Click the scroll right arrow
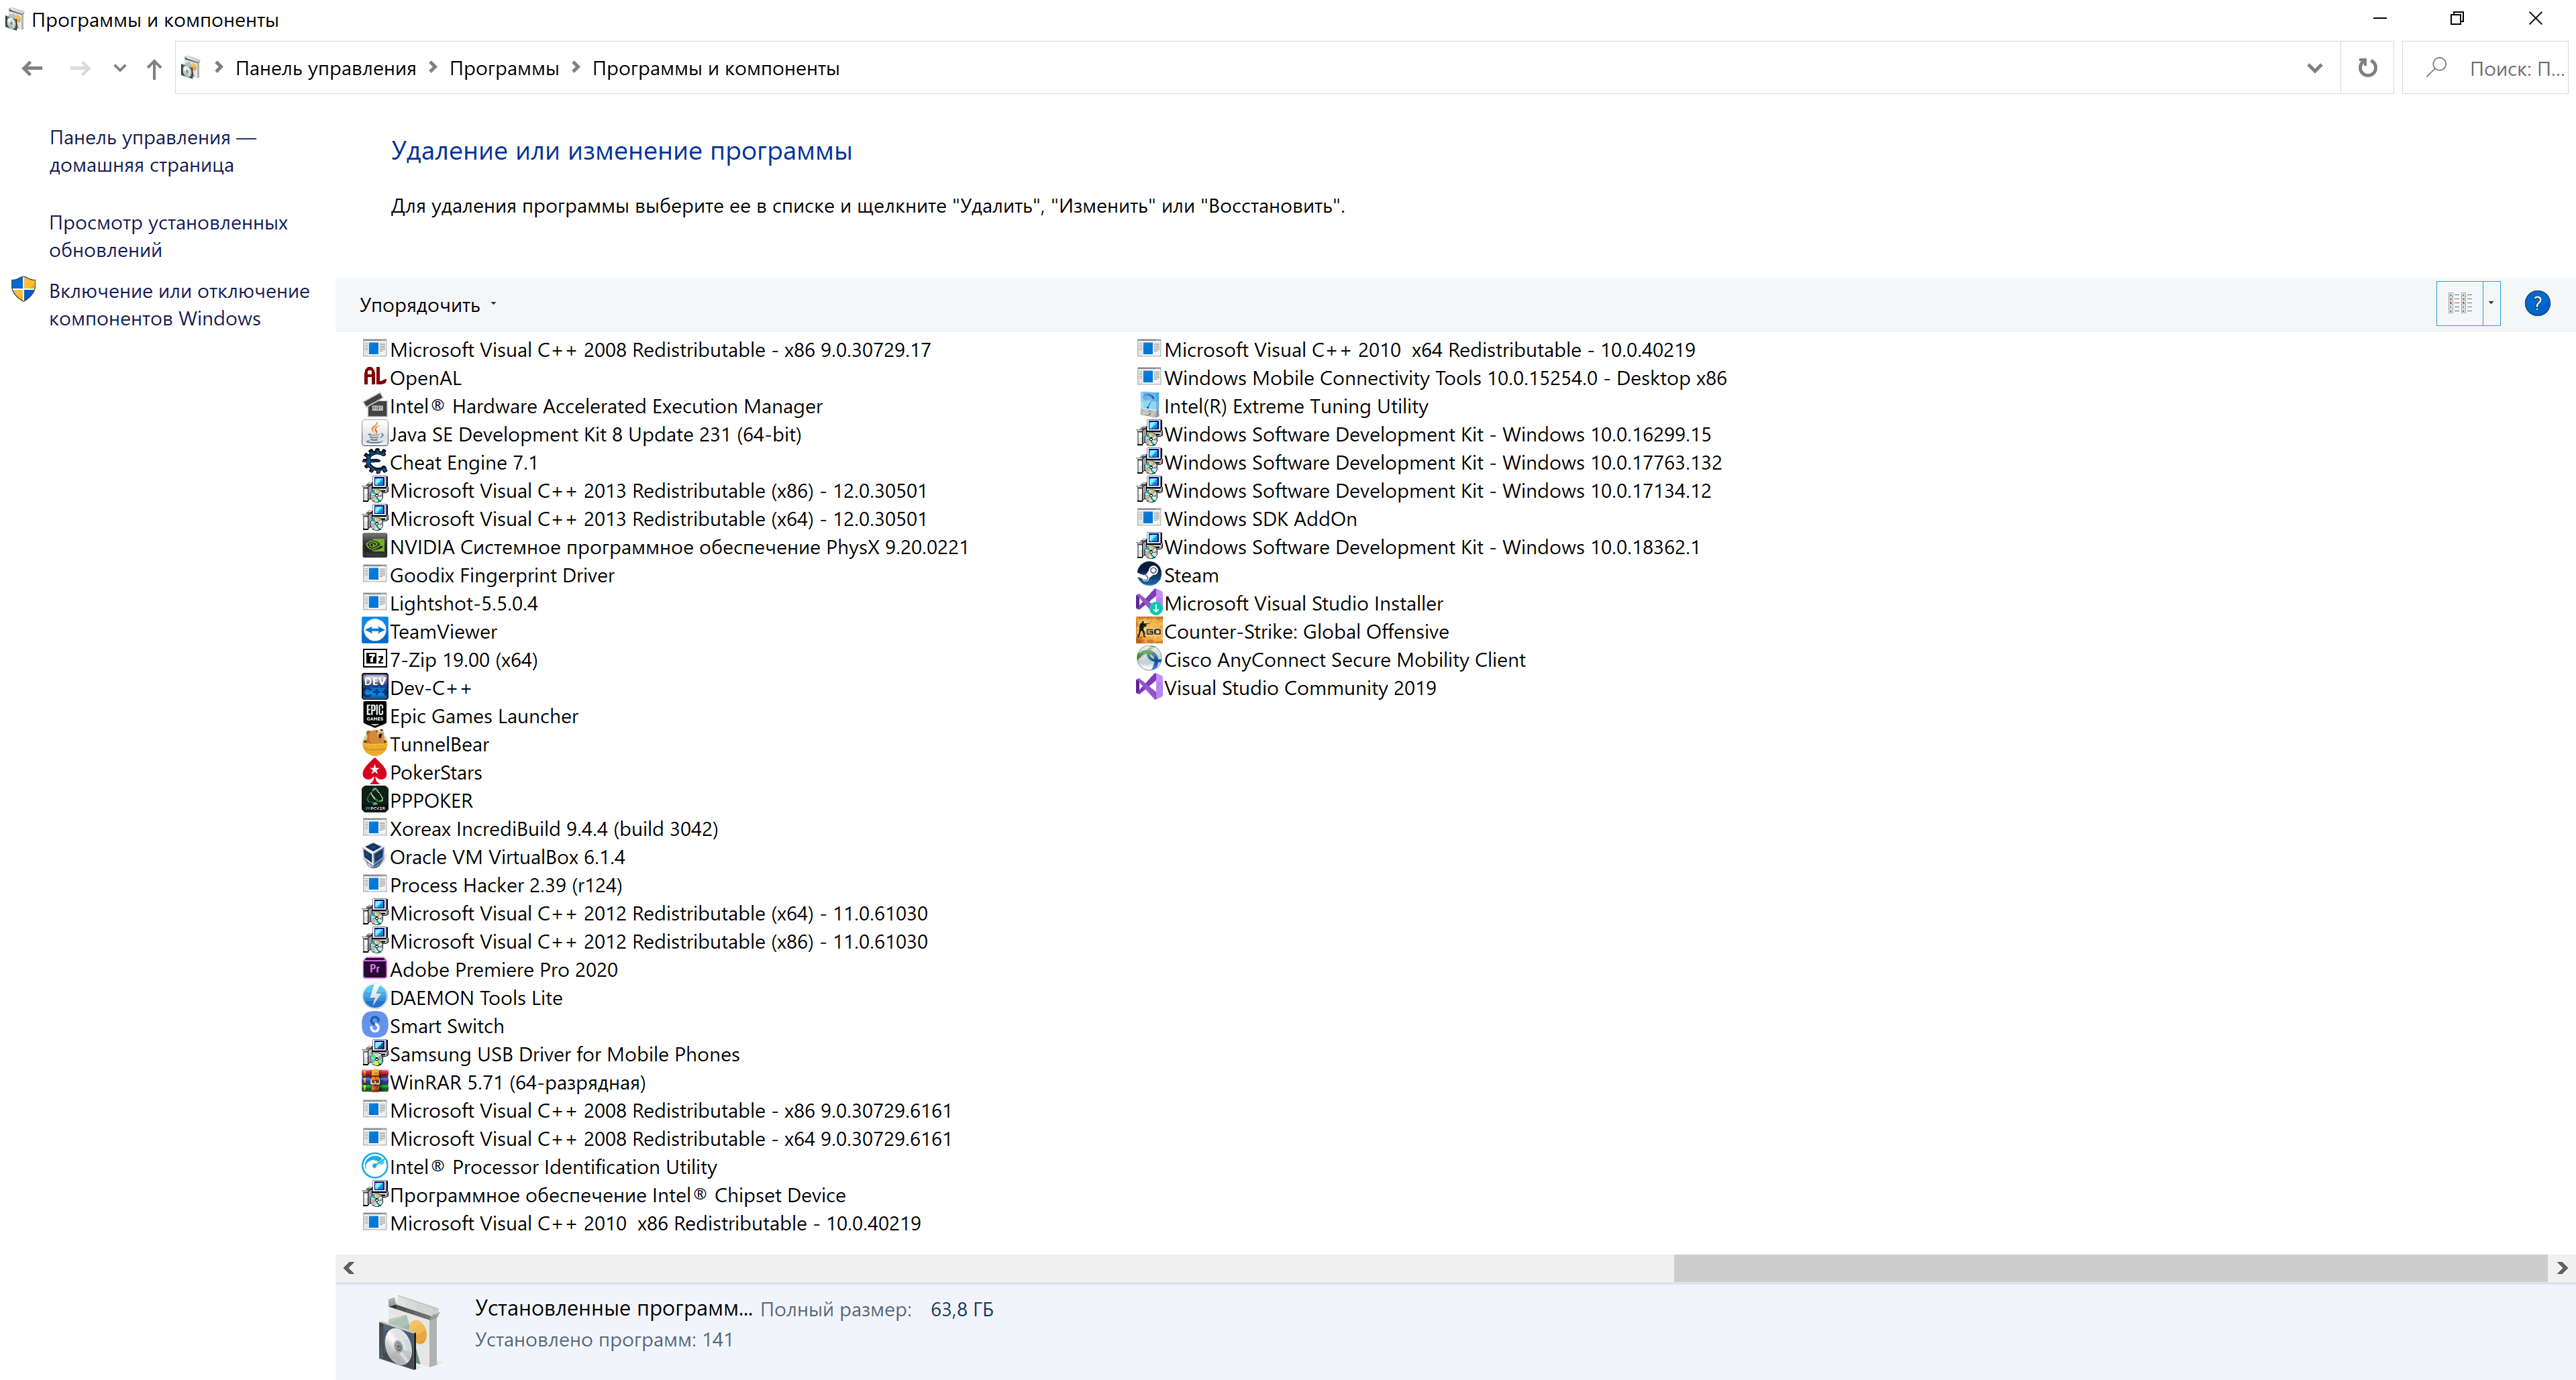This screenshot has height=1380, width=2576. coord(2562,1267)
